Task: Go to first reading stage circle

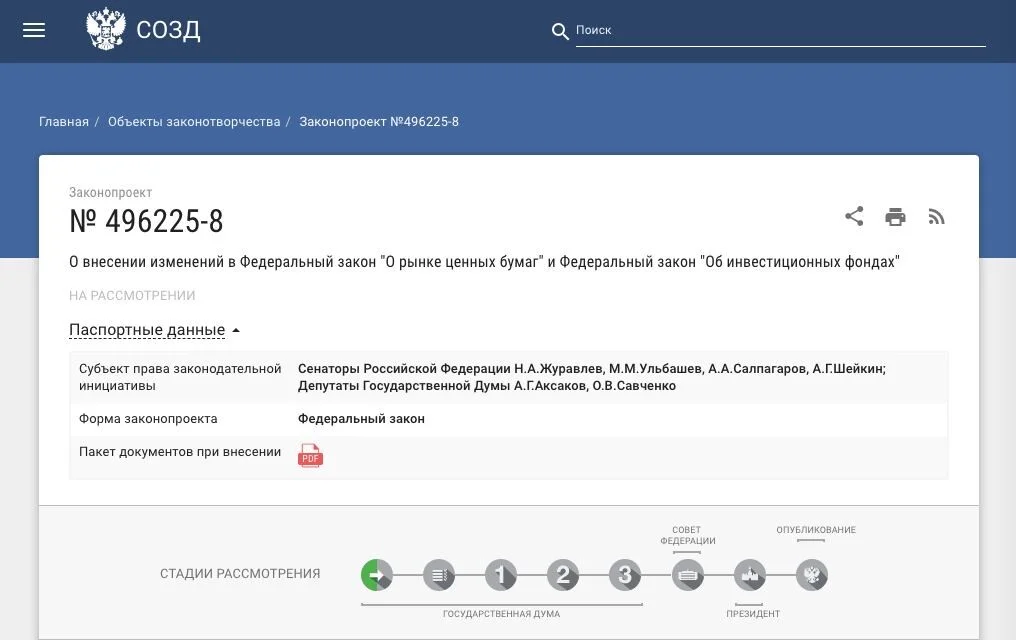Action: coord(501,575)
